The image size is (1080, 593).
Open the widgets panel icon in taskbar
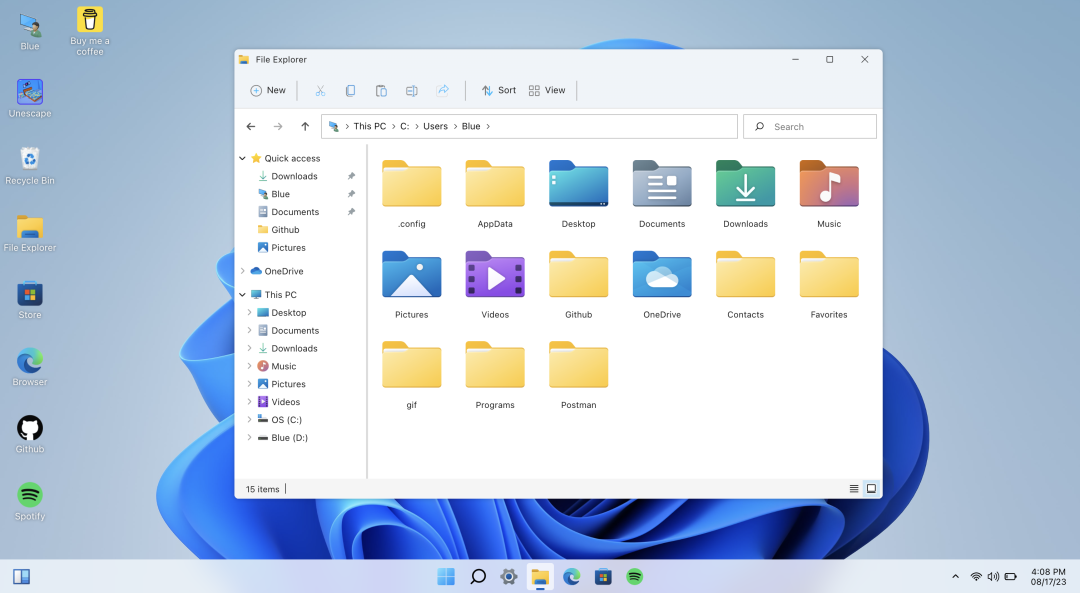coord(21,576)
